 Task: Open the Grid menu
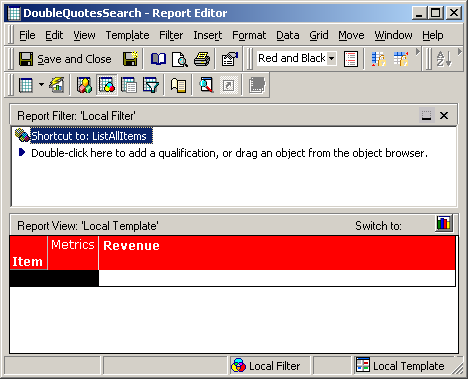click(319, 35)
